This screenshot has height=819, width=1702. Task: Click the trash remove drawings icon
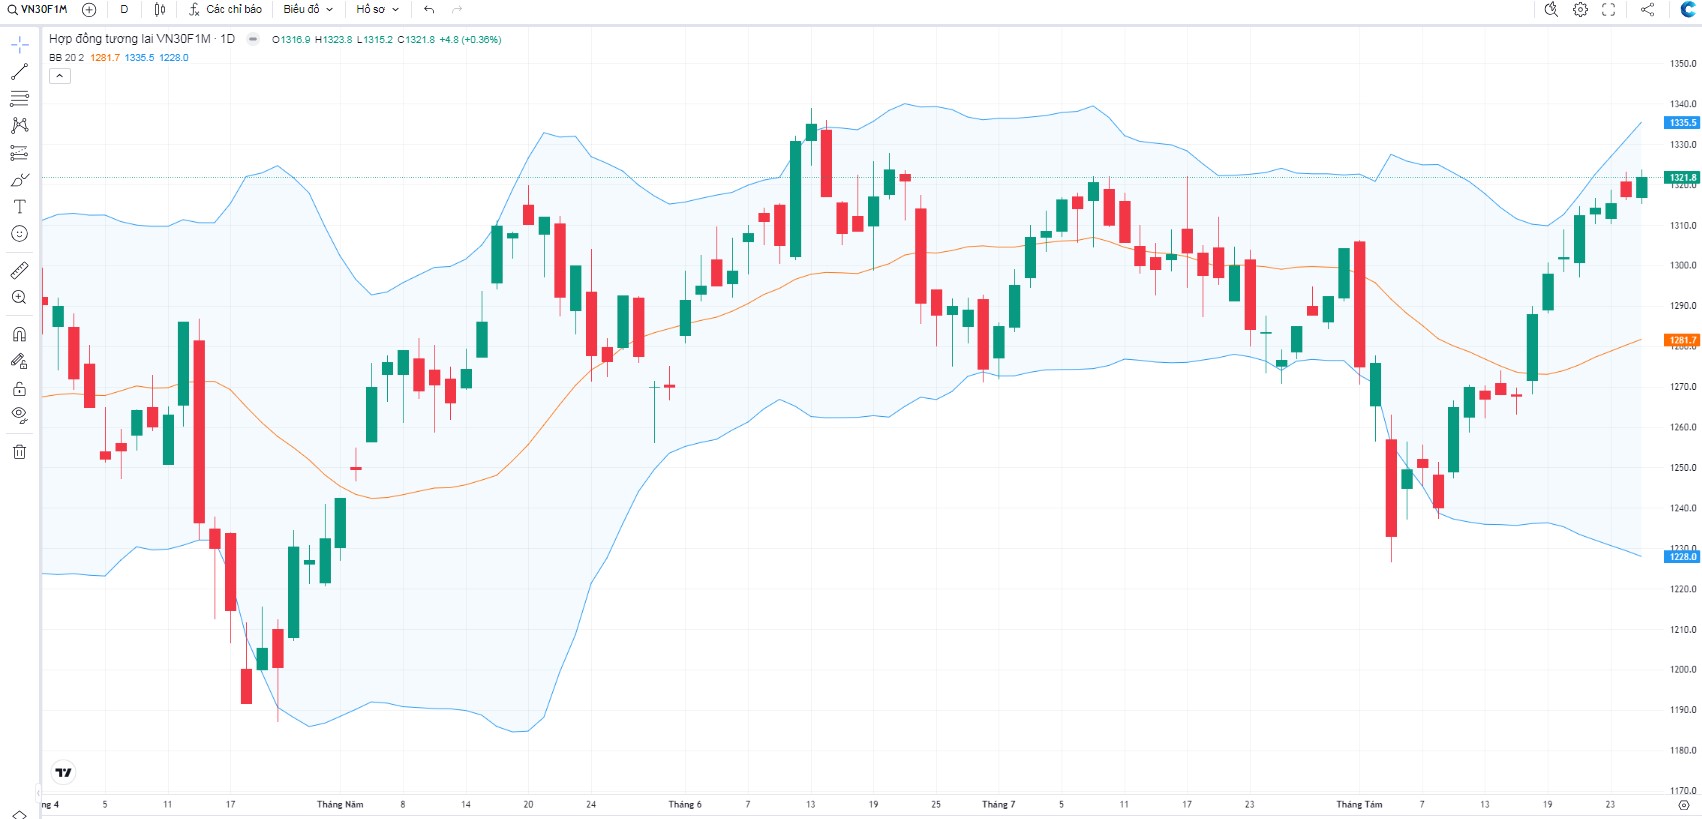click(x=19, y=452)
